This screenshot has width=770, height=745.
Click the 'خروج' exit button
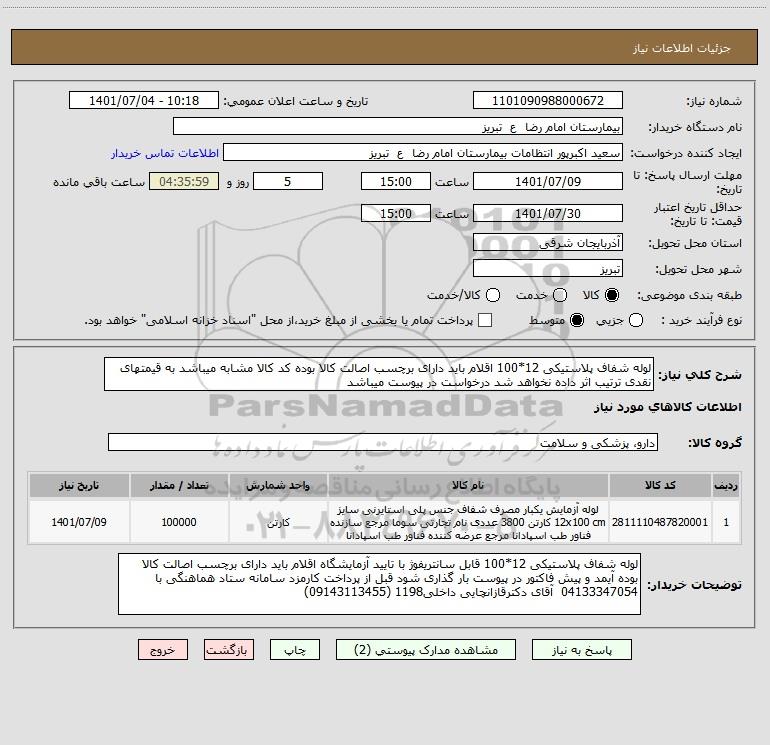[163, 650]
